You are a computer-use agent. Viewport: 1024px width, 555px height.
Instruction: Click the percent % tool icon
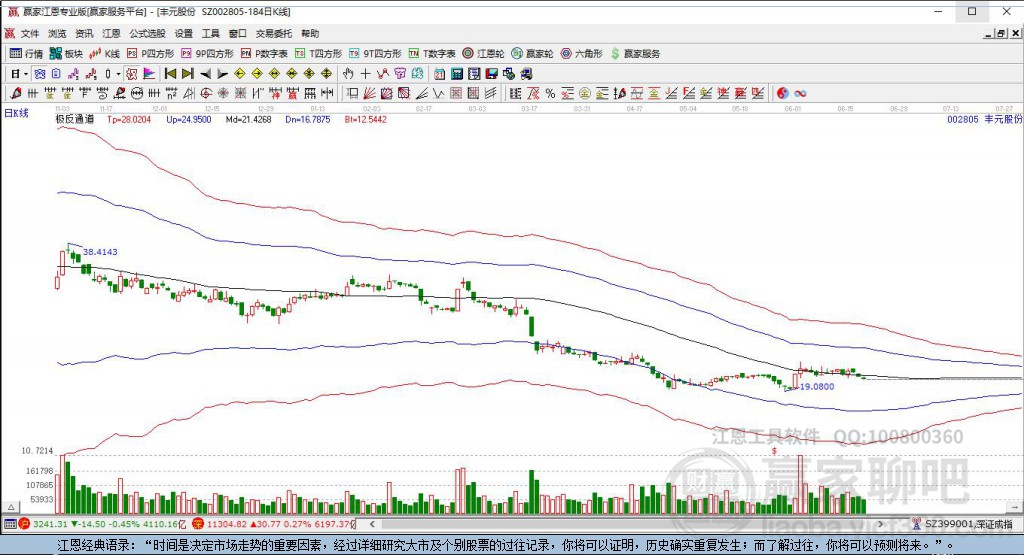click(x=551, y=93)
